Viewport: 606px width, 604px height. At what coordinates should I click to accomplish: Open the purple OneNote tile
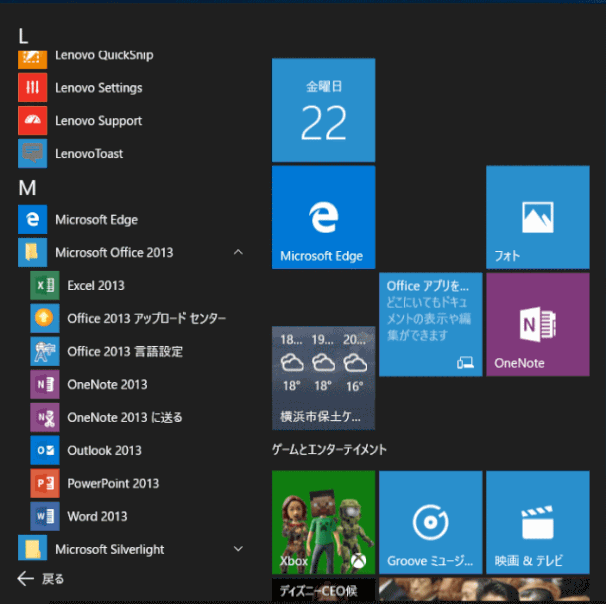point(537,325)
